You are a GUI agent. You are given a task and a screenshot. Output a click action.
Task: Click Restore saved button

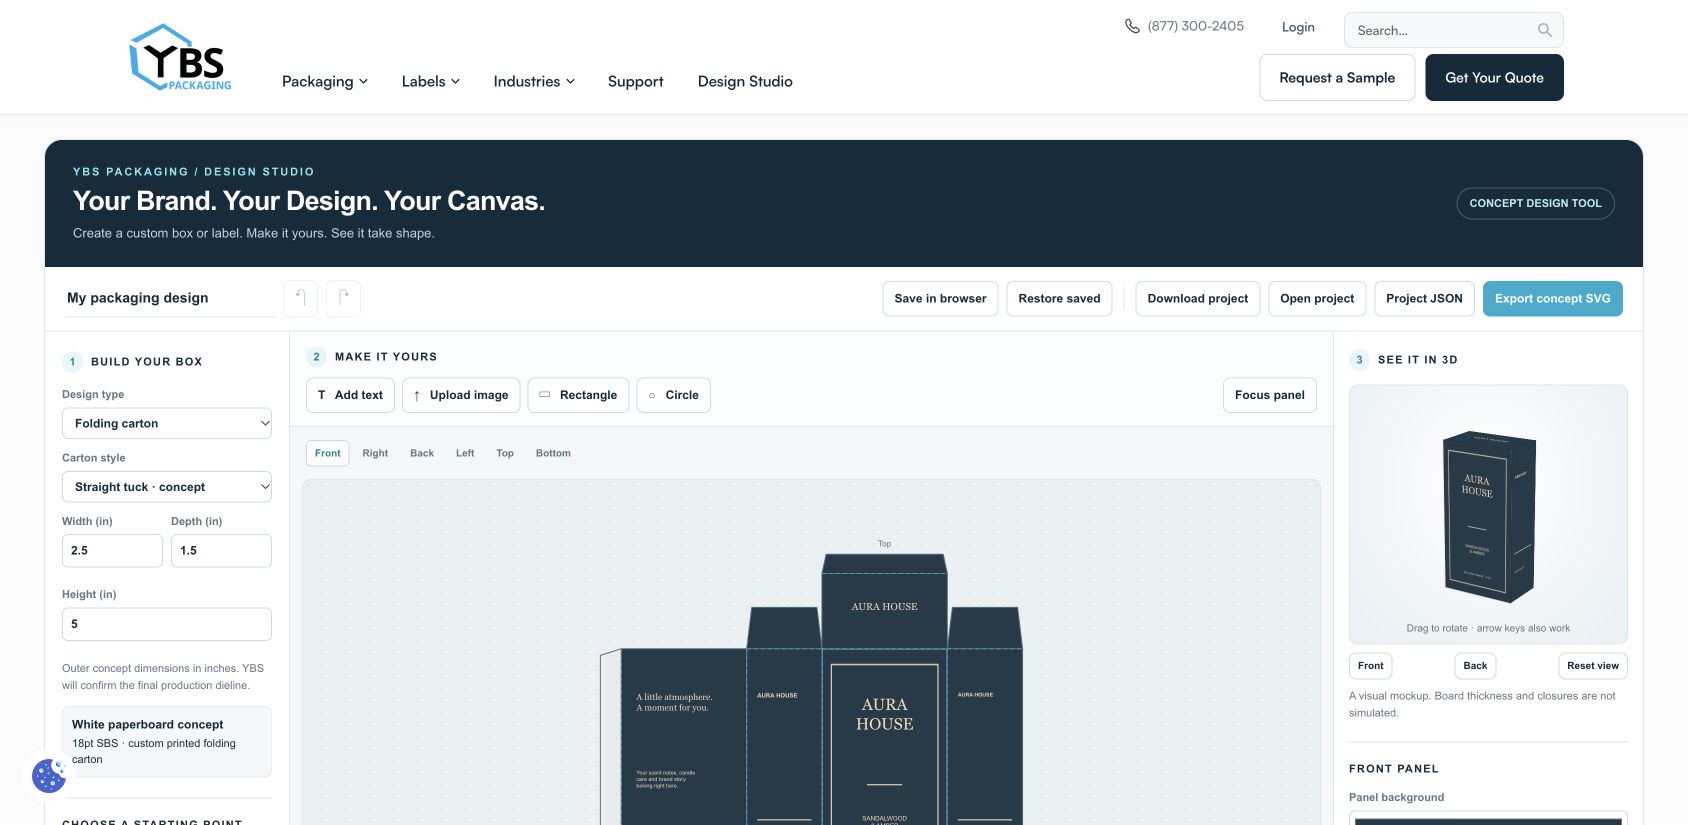[1059, 298]
